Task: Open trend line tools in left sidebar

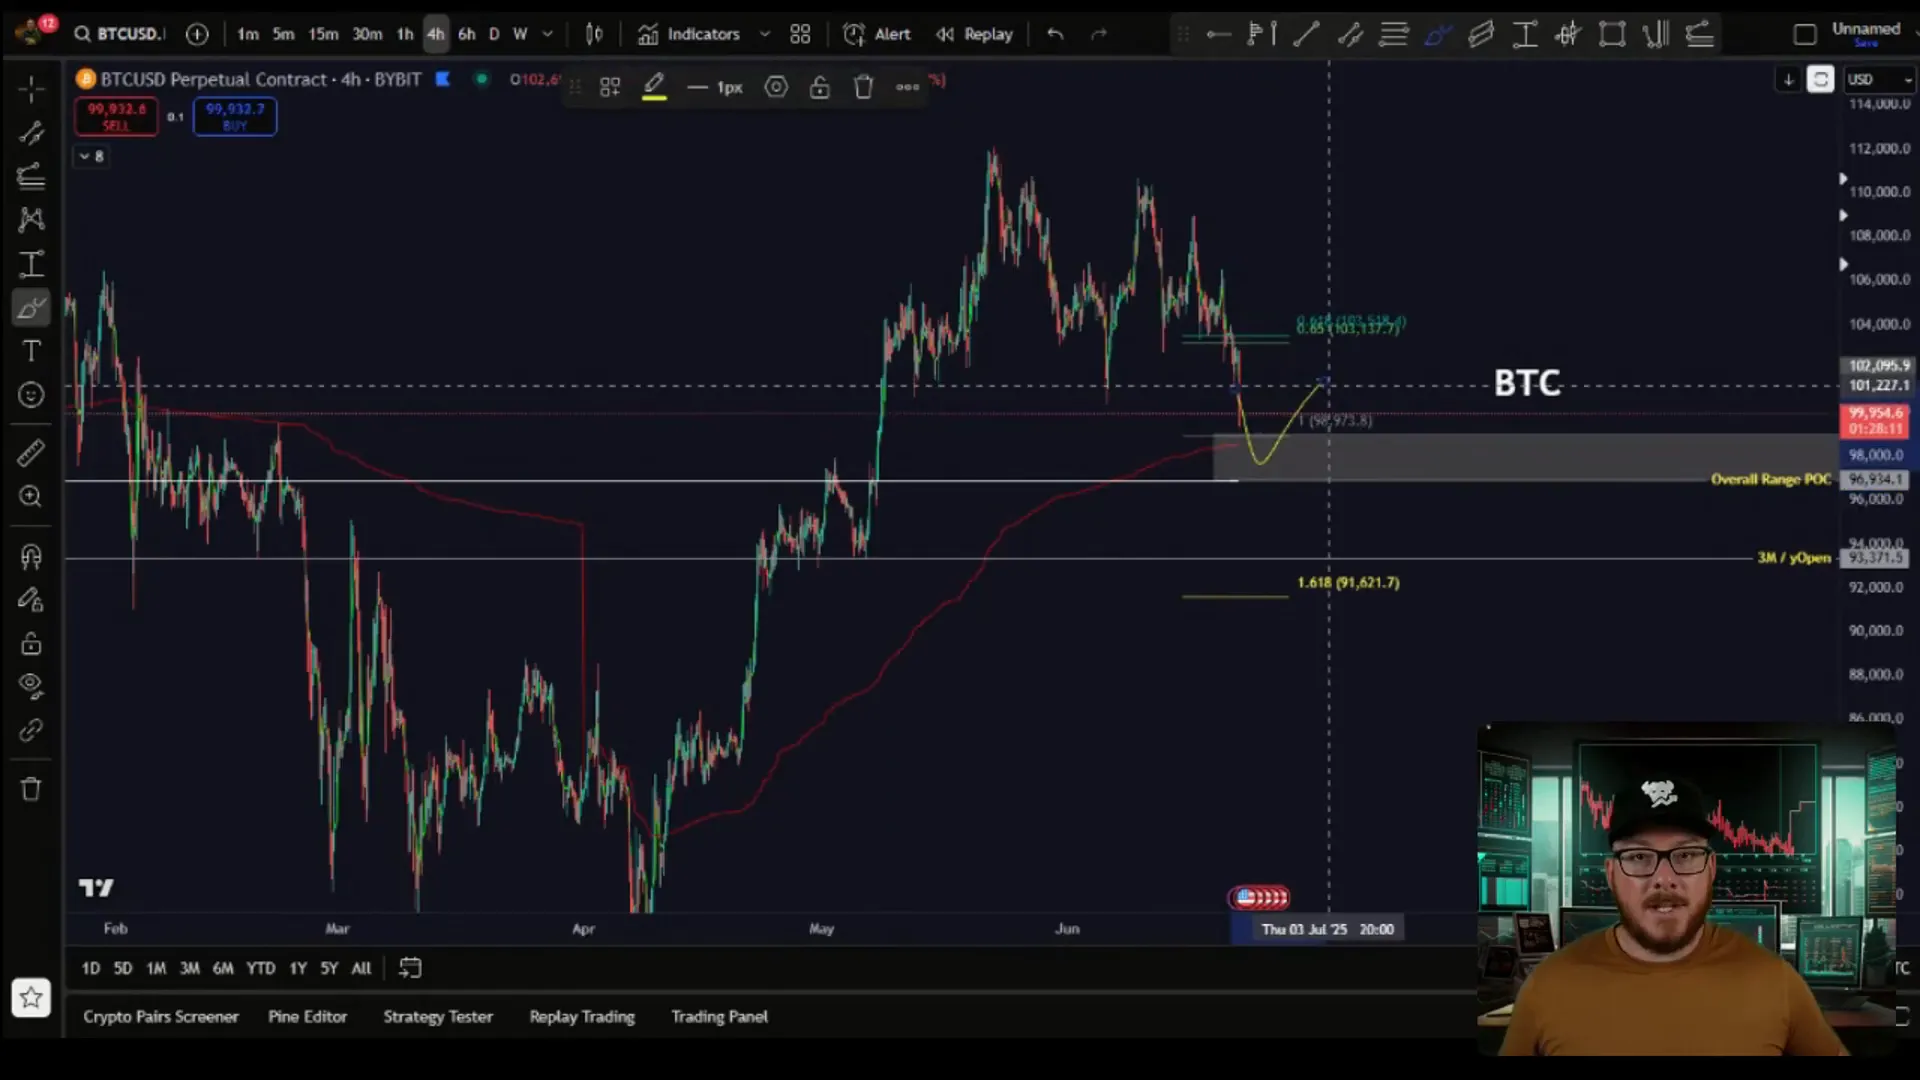Action: pyautogui.click(x=31, y=133)
